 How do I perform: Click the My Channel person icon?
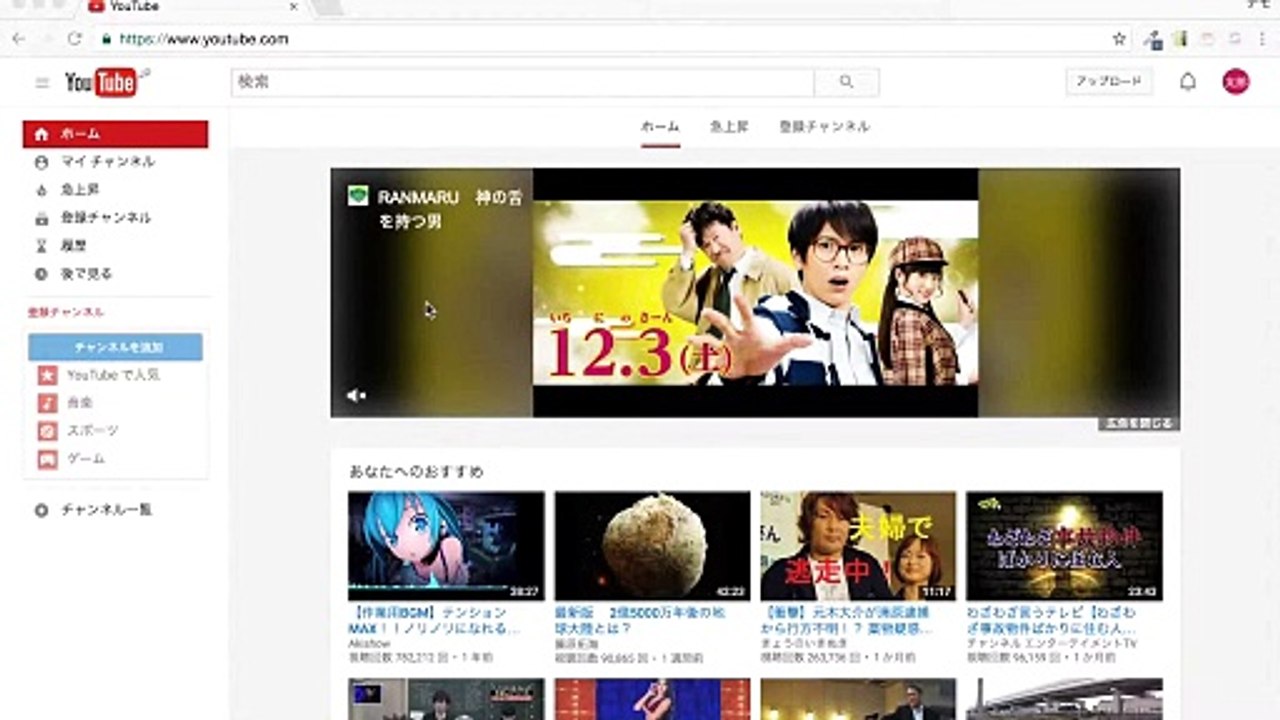coord(41,162)
